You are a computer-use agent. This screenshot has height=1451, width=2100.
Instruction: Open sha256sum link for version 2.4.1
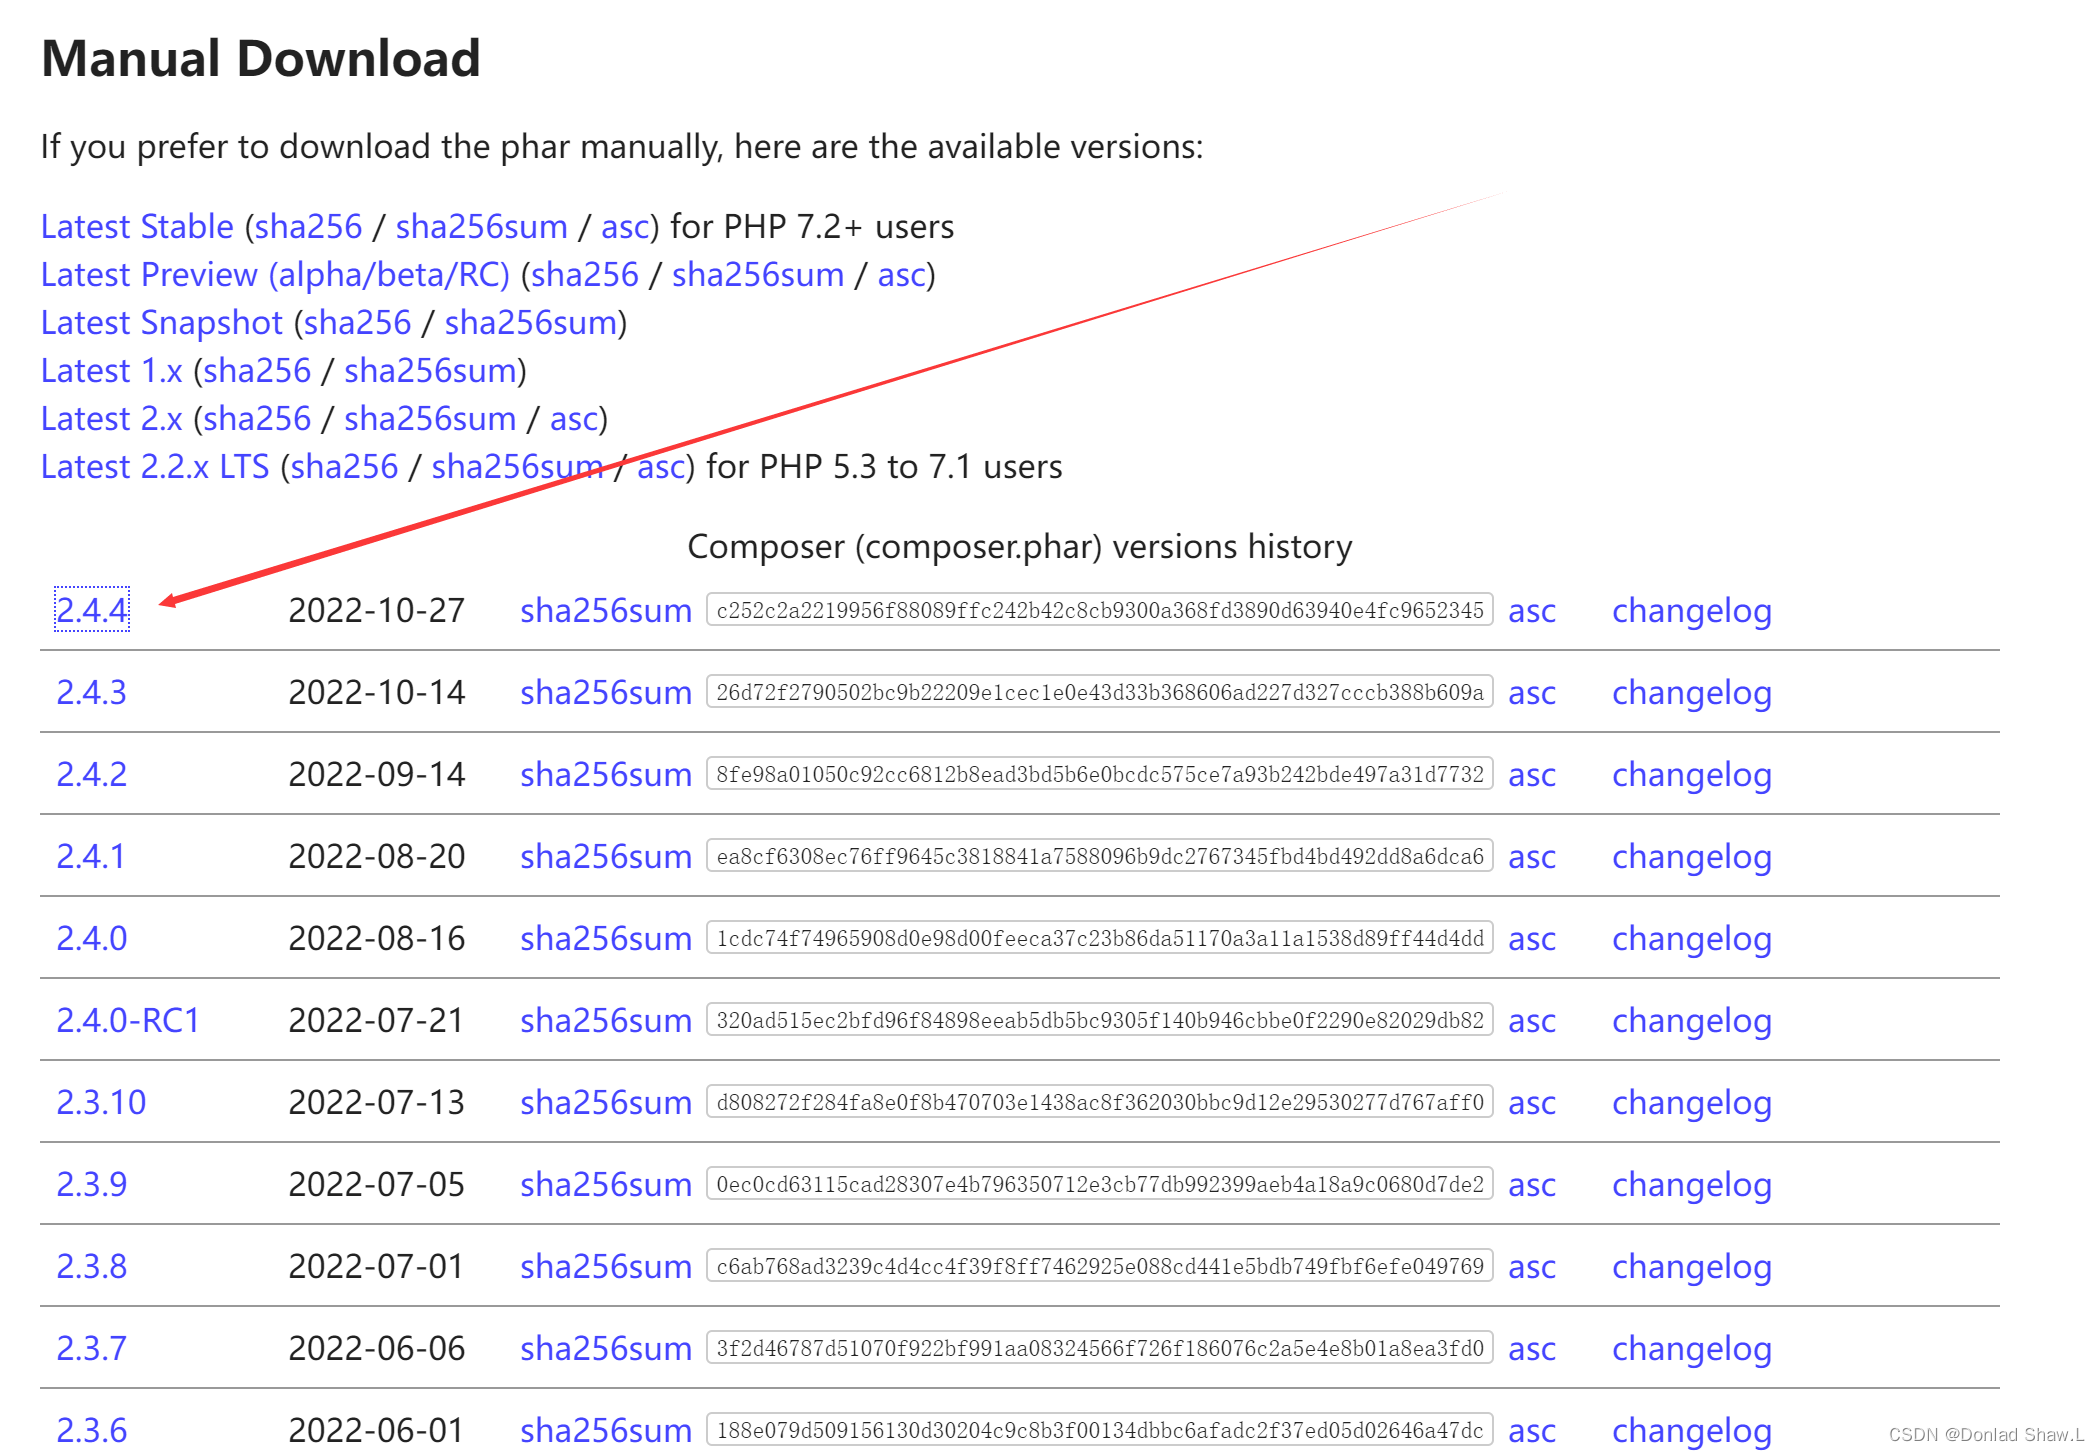point(606,856)
